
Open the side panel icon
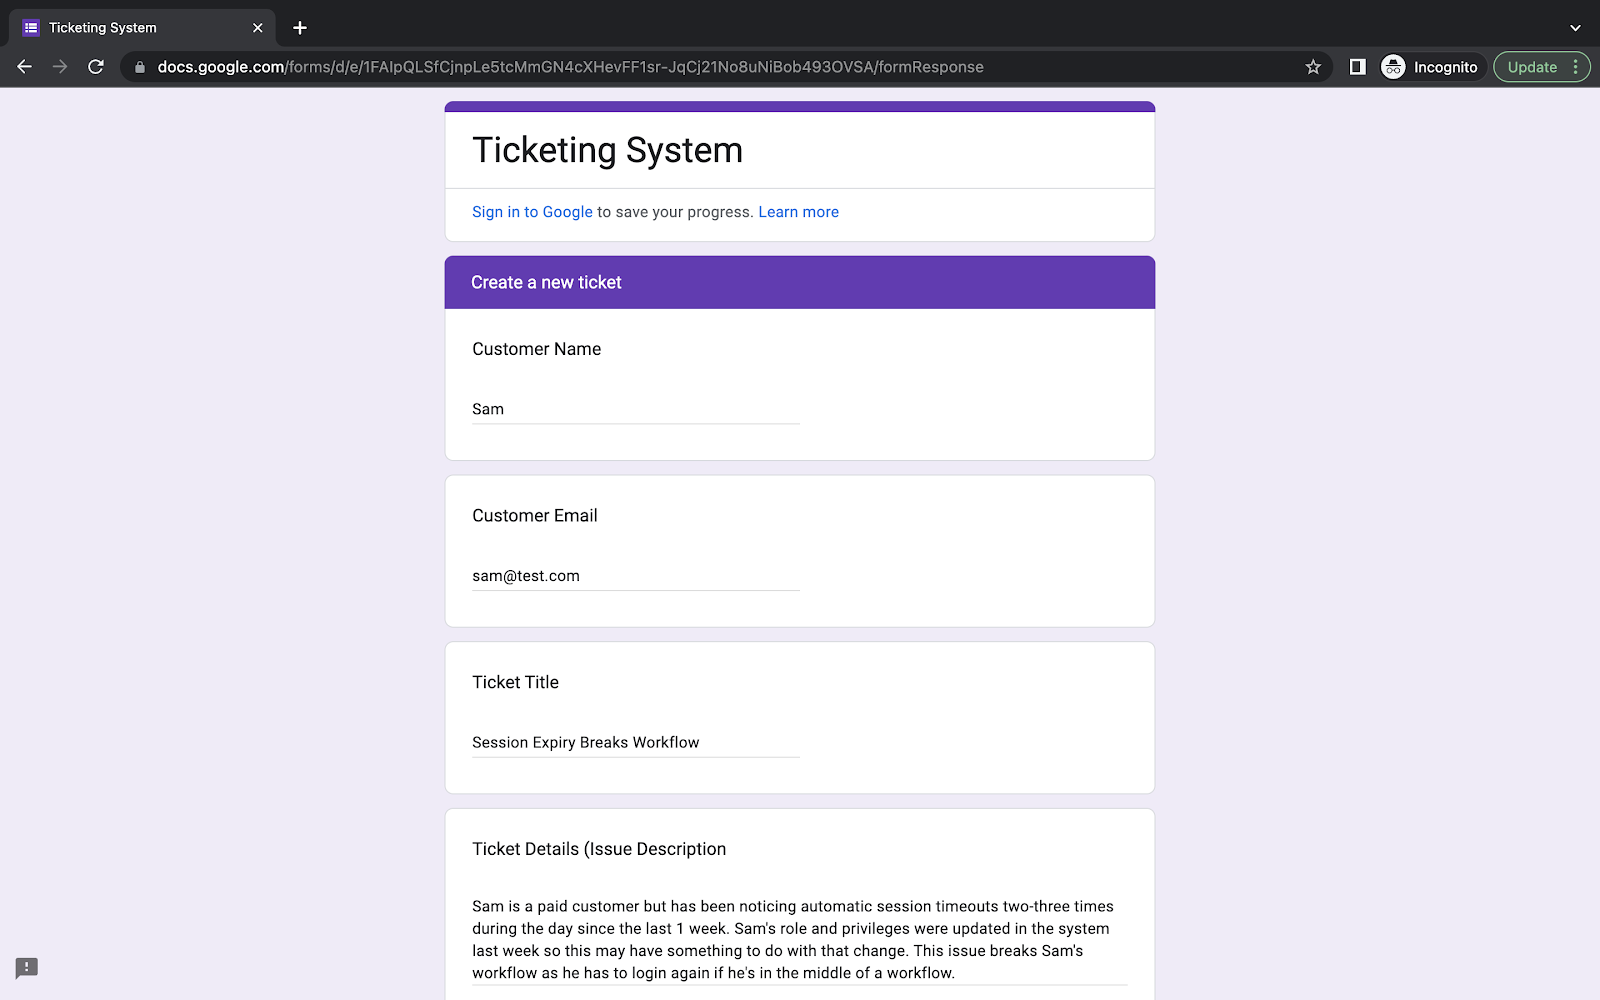coord(1357,67)
